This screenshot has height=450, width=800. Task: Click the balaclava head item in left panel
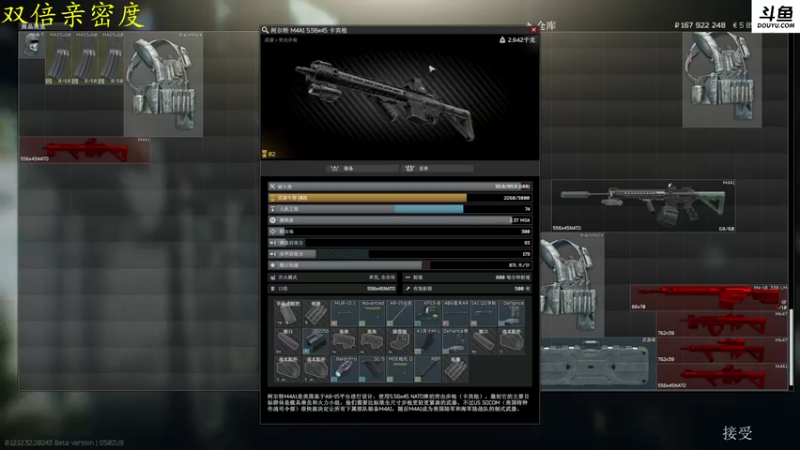coord(32,45)
